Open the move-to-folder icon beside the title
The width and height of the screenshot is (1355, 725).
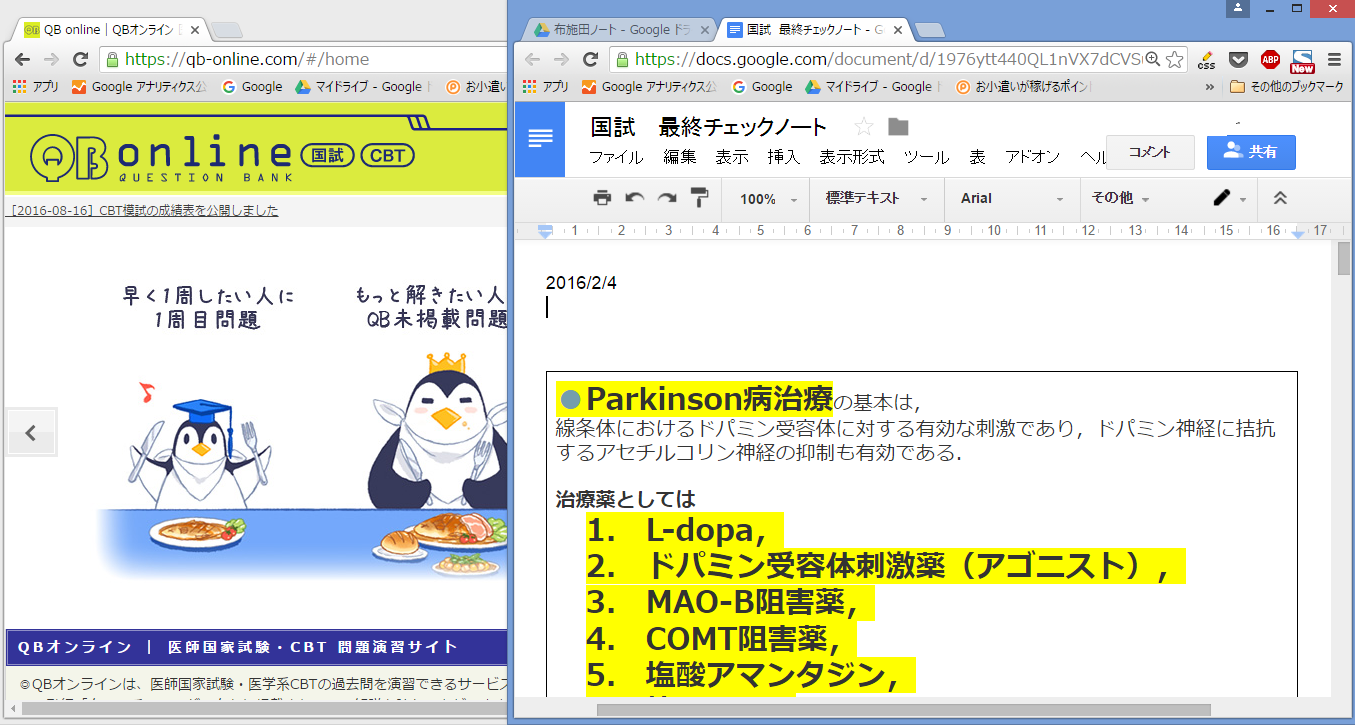coord(898,127)
